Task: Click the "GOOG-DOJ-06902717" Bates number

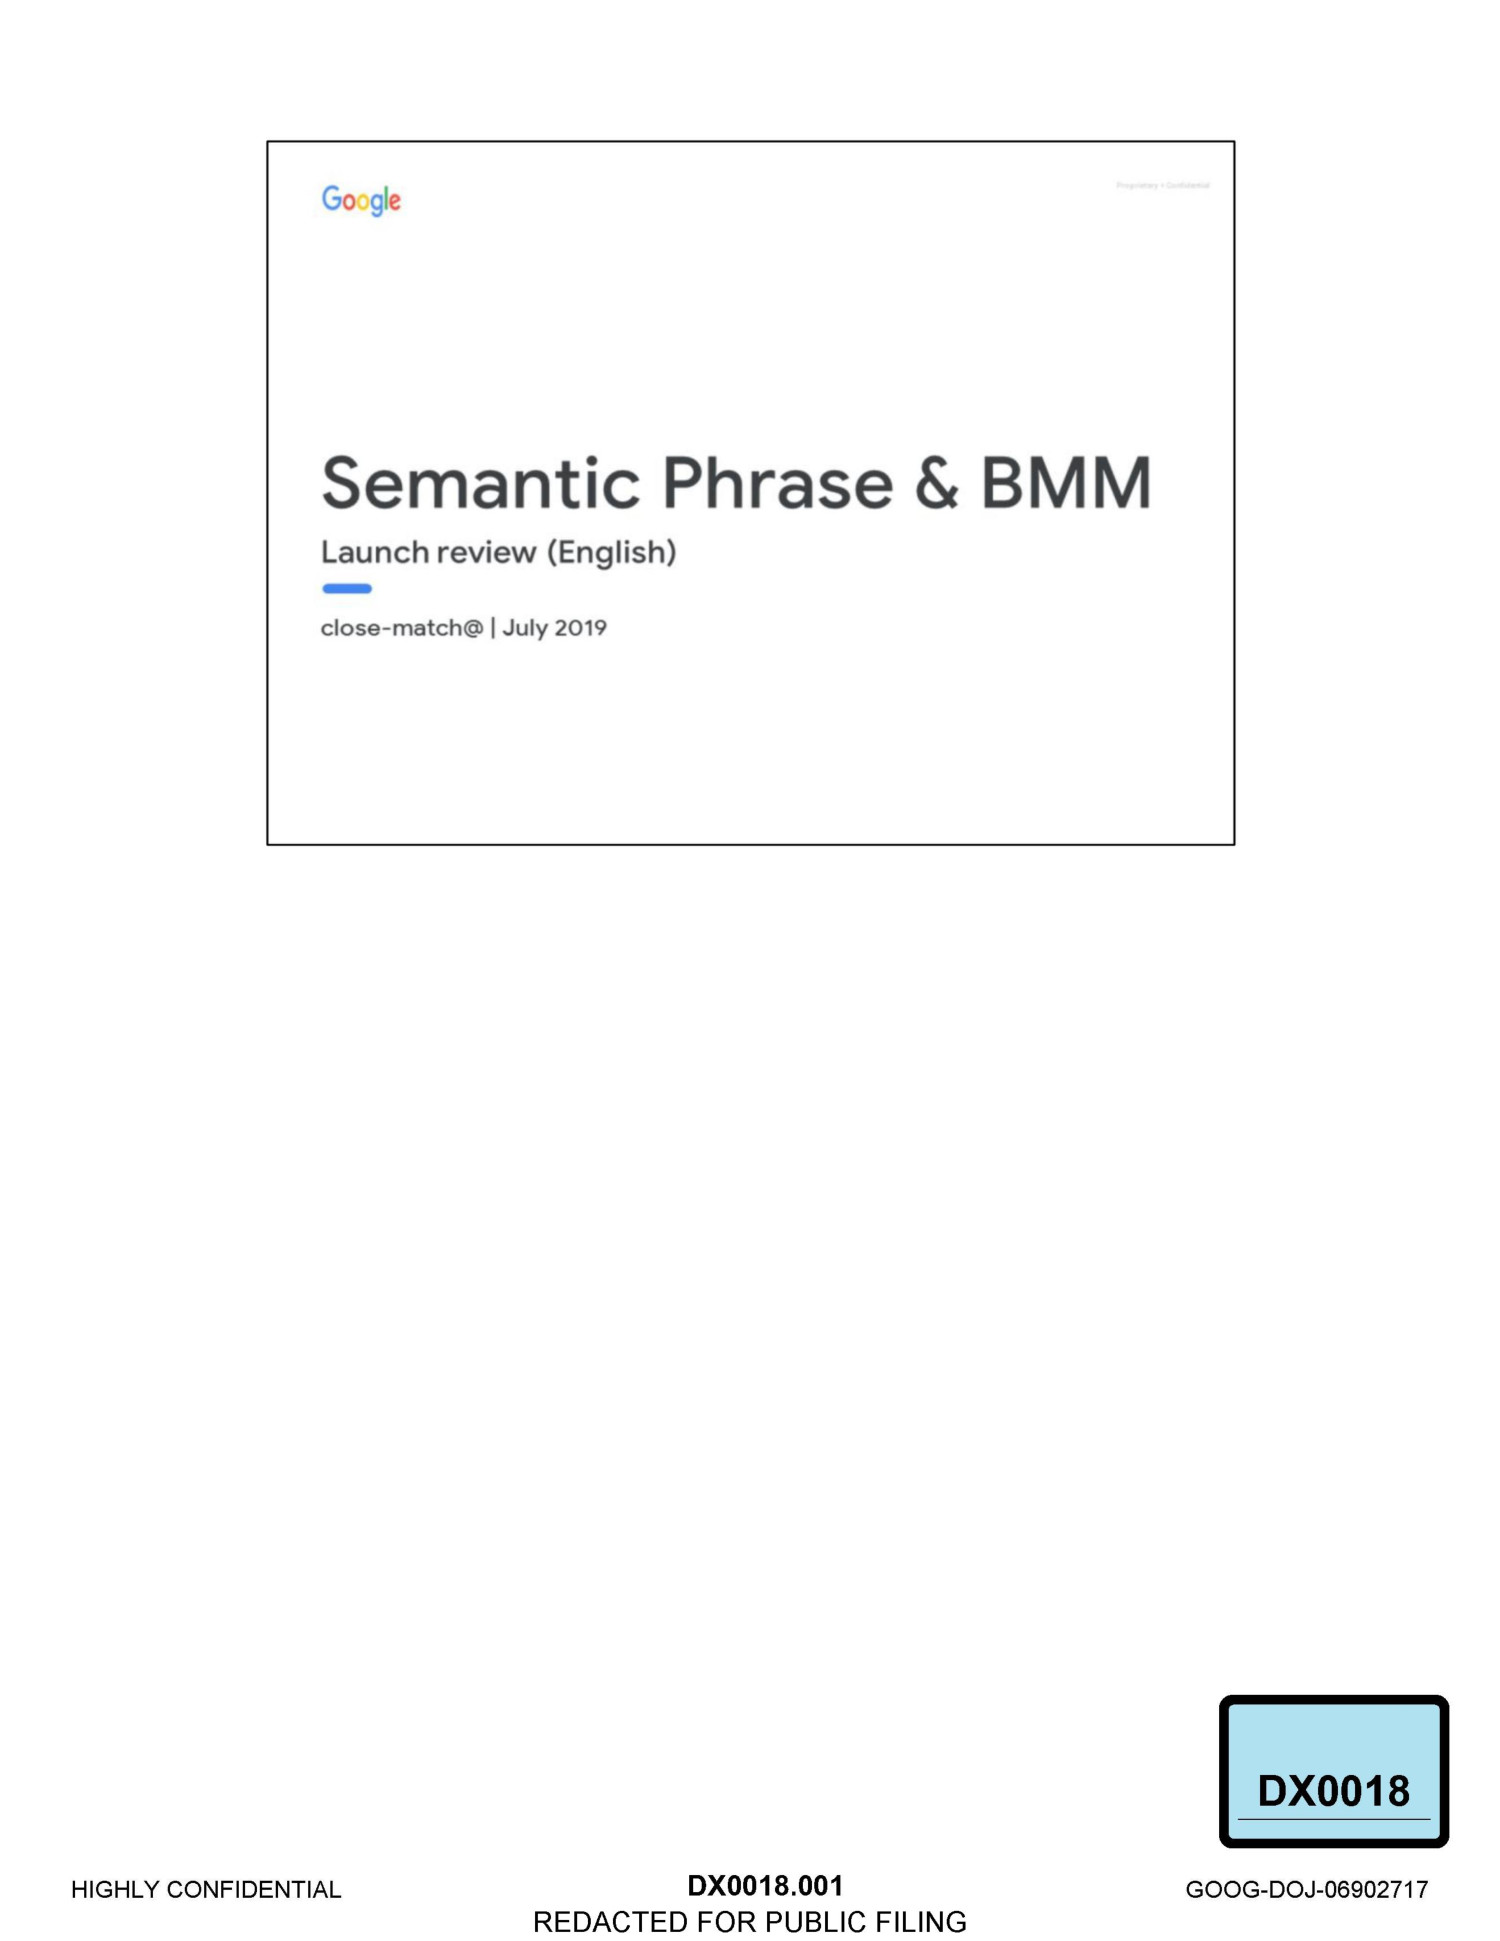Action: tap(1306, 1889)
